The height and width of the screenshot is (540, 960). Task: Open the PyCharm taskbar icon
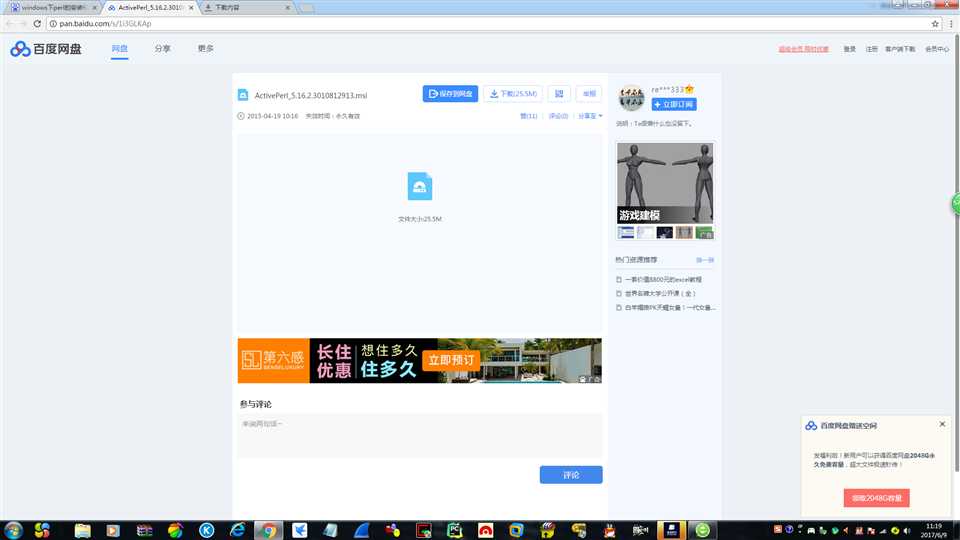[454, 530]
